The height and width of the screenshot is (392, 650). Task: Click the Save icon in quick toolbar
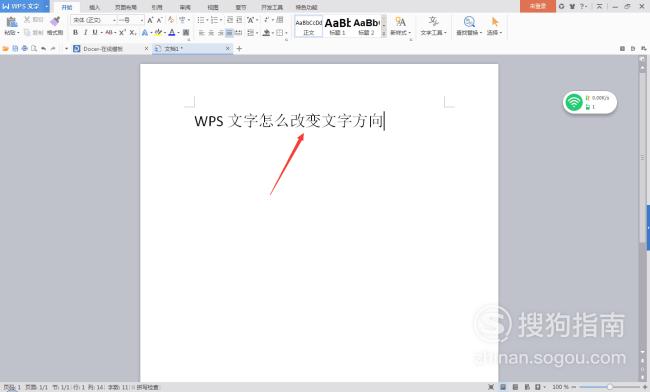[15, 48]
